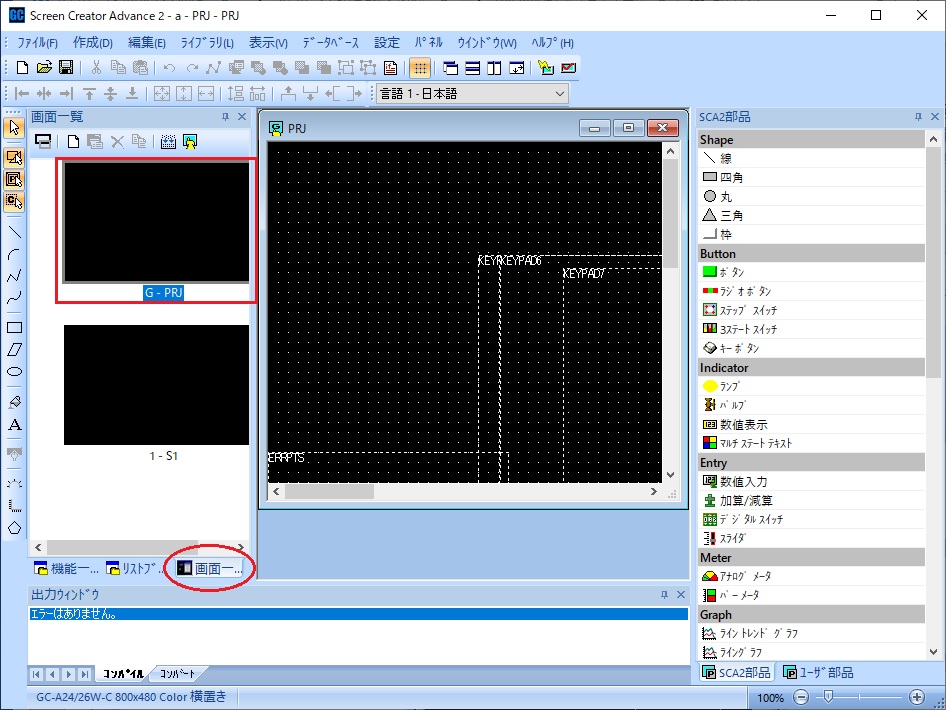Select the ellipse drawing tool
This screenshot has width=946, height=710.
[14, 371]
